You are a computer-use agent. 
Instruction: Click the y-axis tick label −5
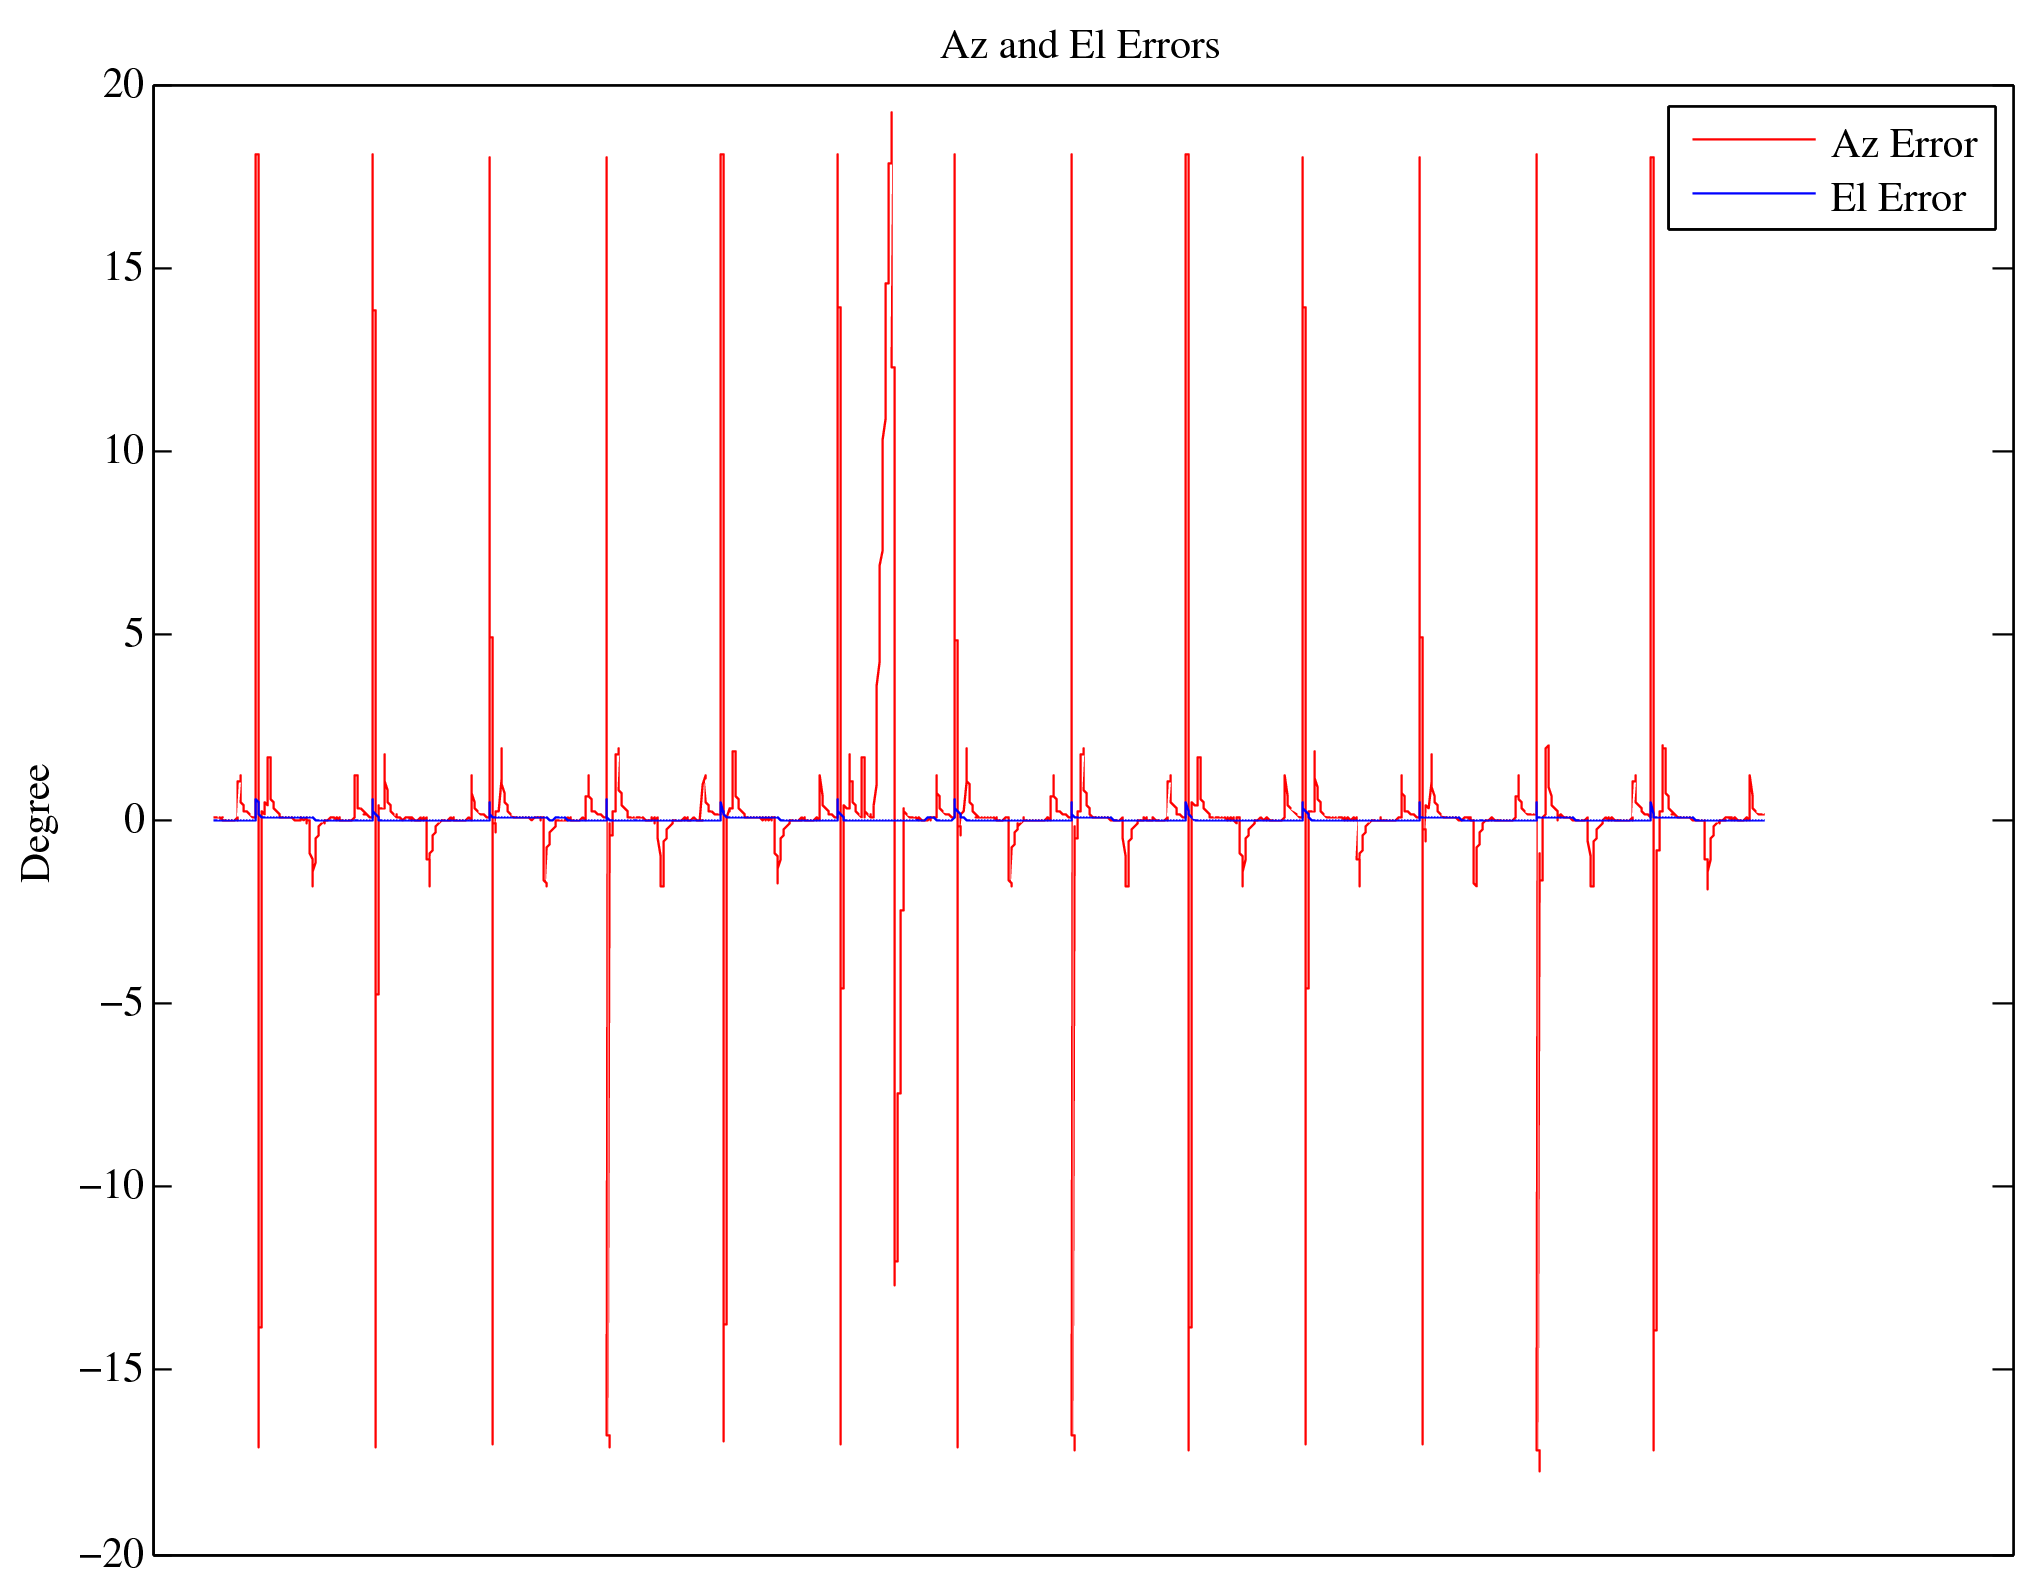coord(122,1003)
